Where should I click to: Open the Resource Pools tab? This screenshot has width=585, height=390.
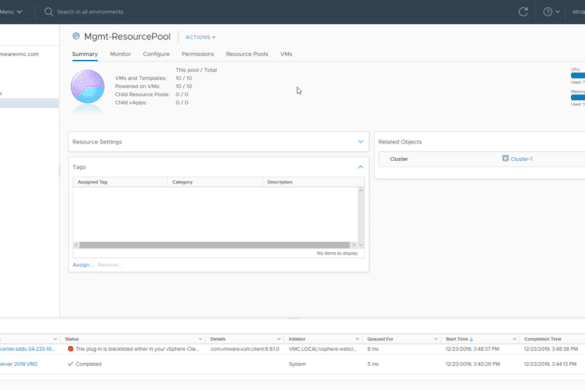point(247,54)
